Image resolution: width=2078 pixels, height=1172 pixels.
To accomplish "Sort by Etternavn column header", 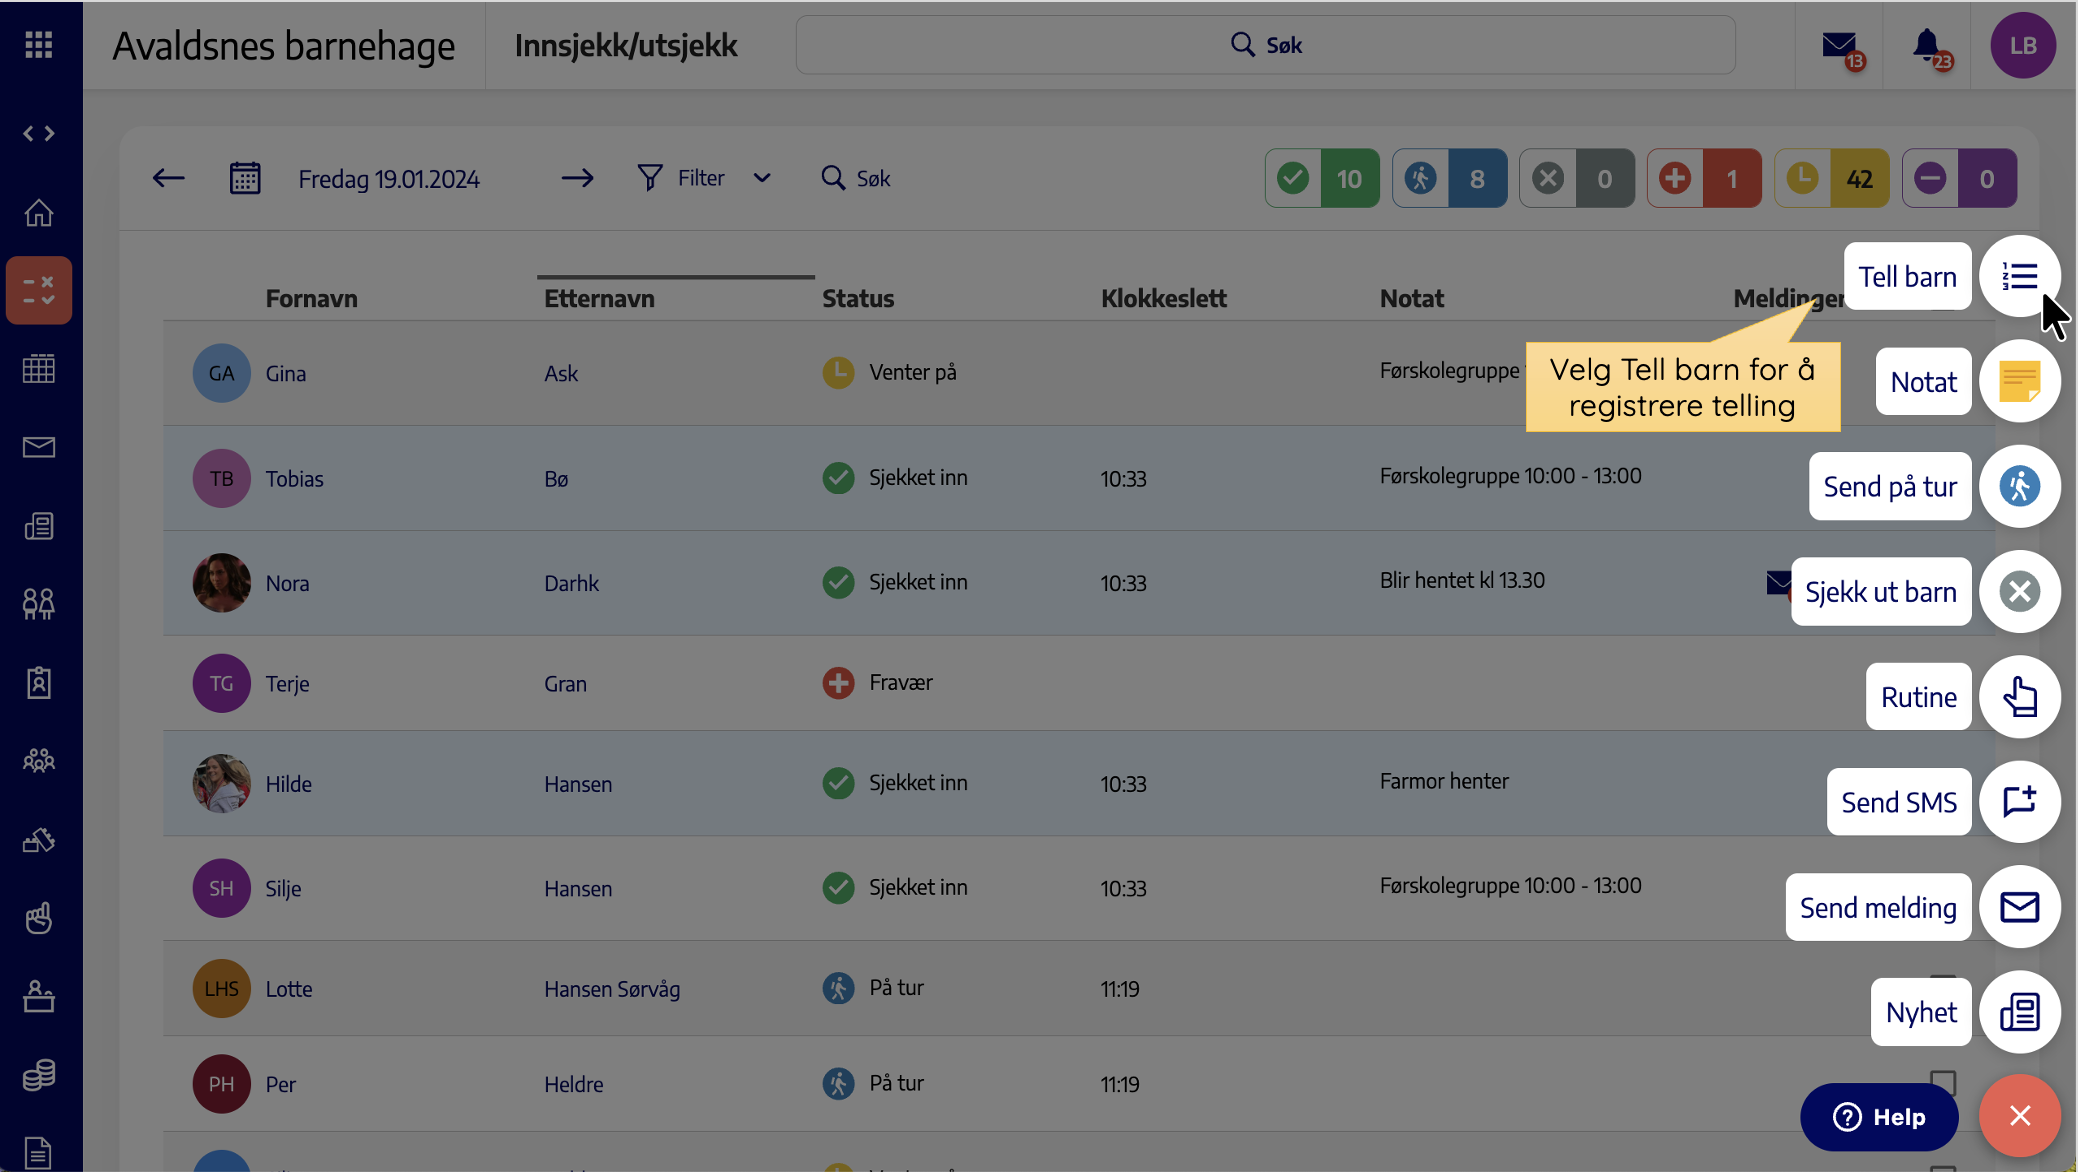I will pyautogui.click(x=599, y=298).
